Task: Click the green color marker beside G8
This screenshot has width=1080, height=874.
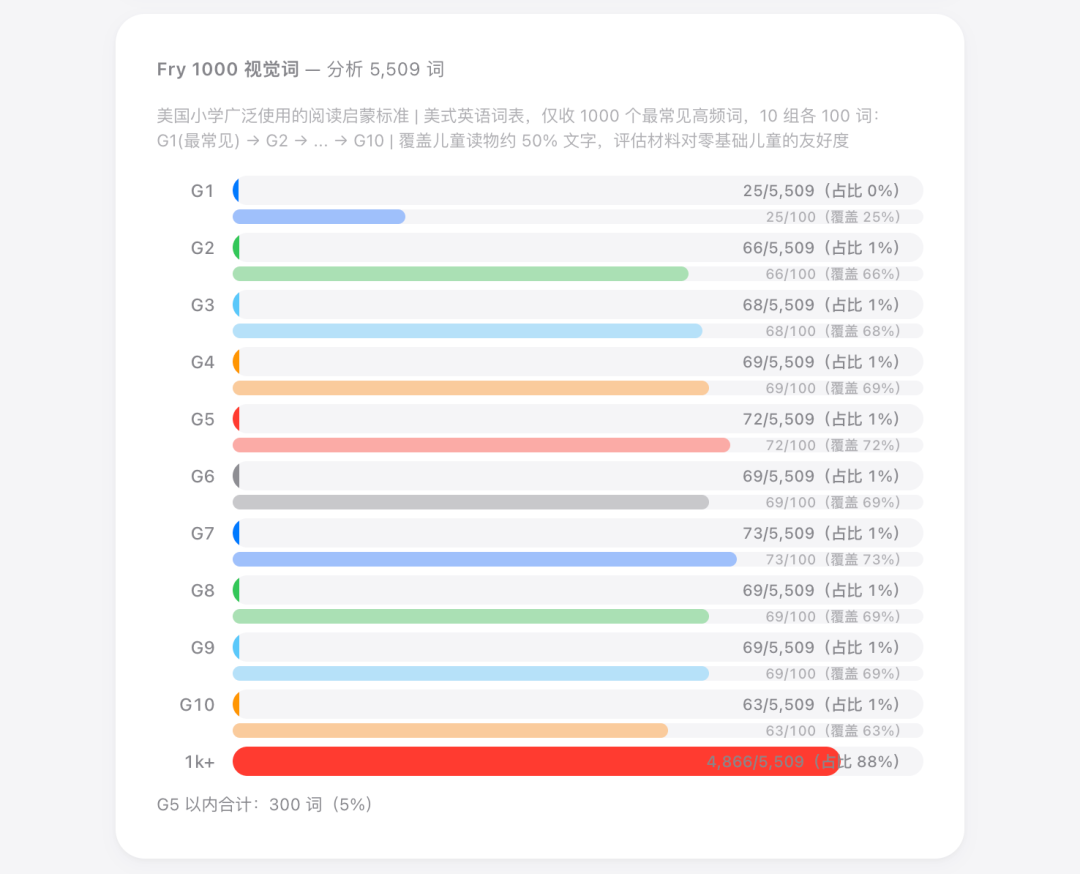Action: (x=236, y=590)
